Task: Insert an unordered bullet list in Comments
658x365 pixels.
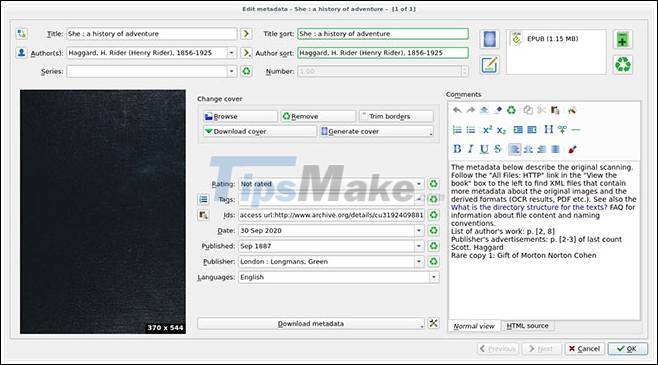Action: [470, 130]
